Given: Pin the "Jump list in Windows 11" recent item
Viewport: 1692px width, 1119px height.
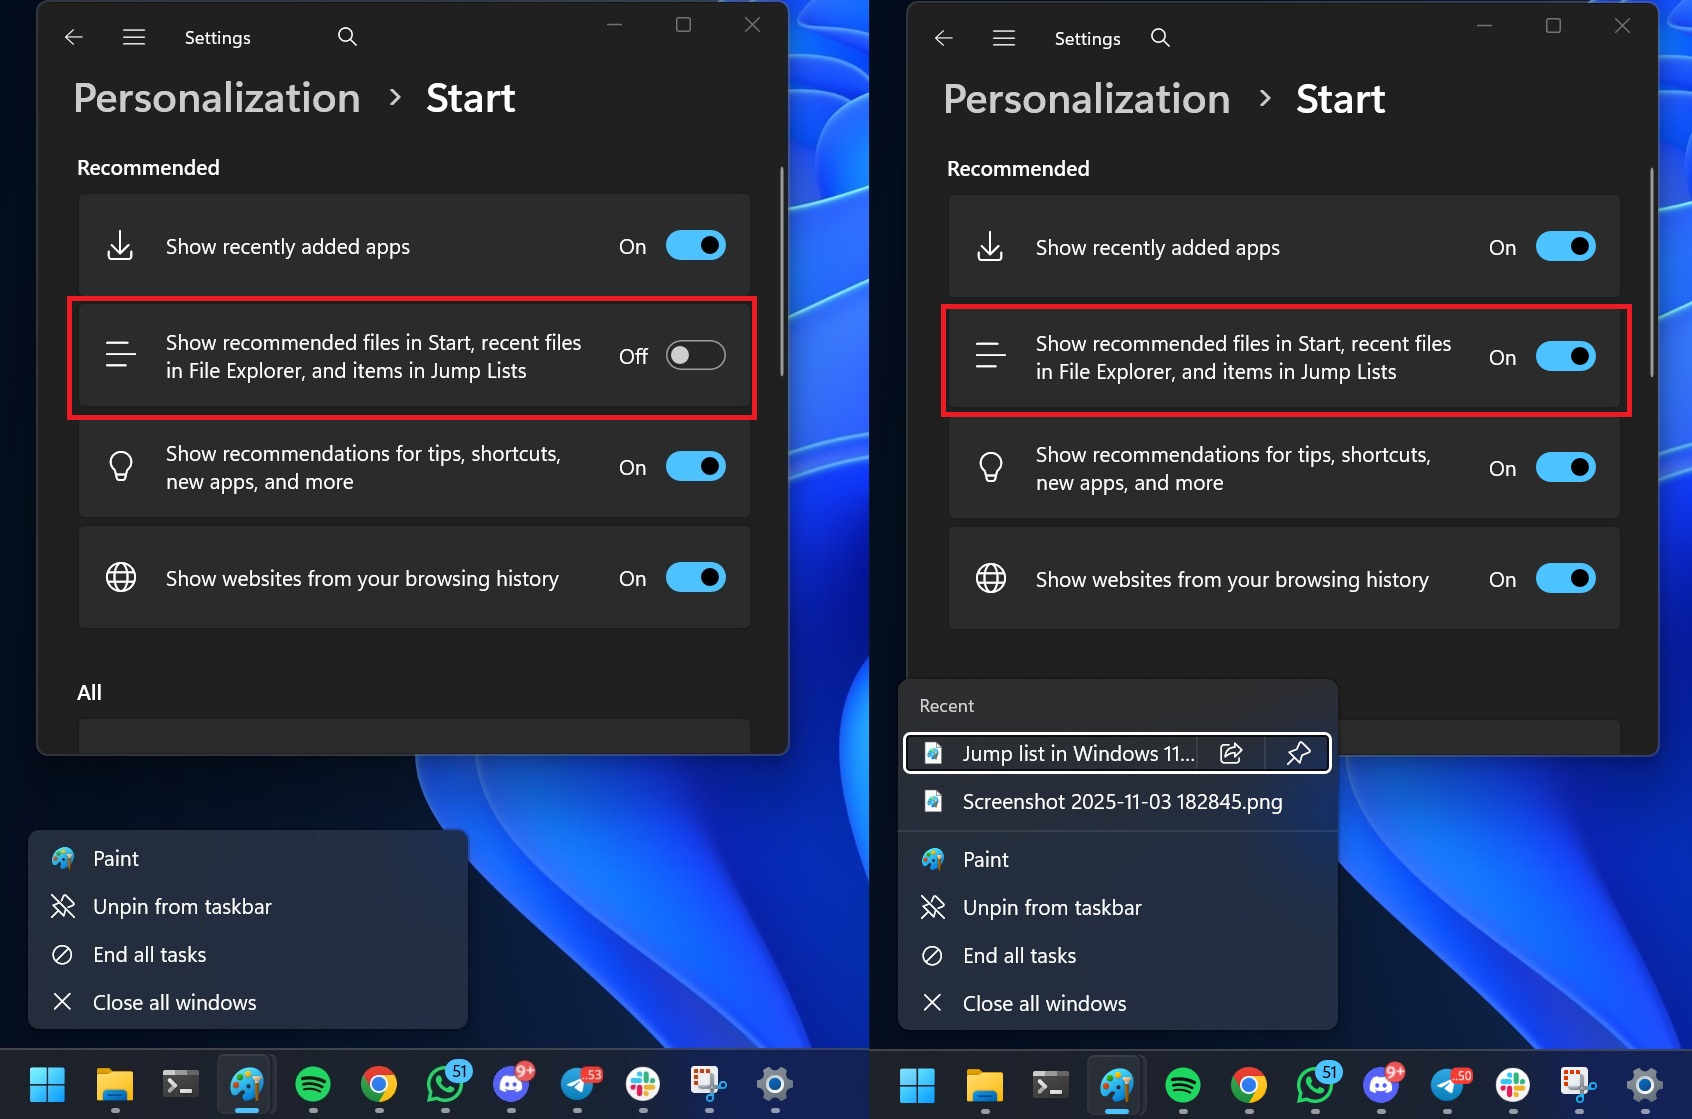Looking at the screenshot, I should 1299,753.
